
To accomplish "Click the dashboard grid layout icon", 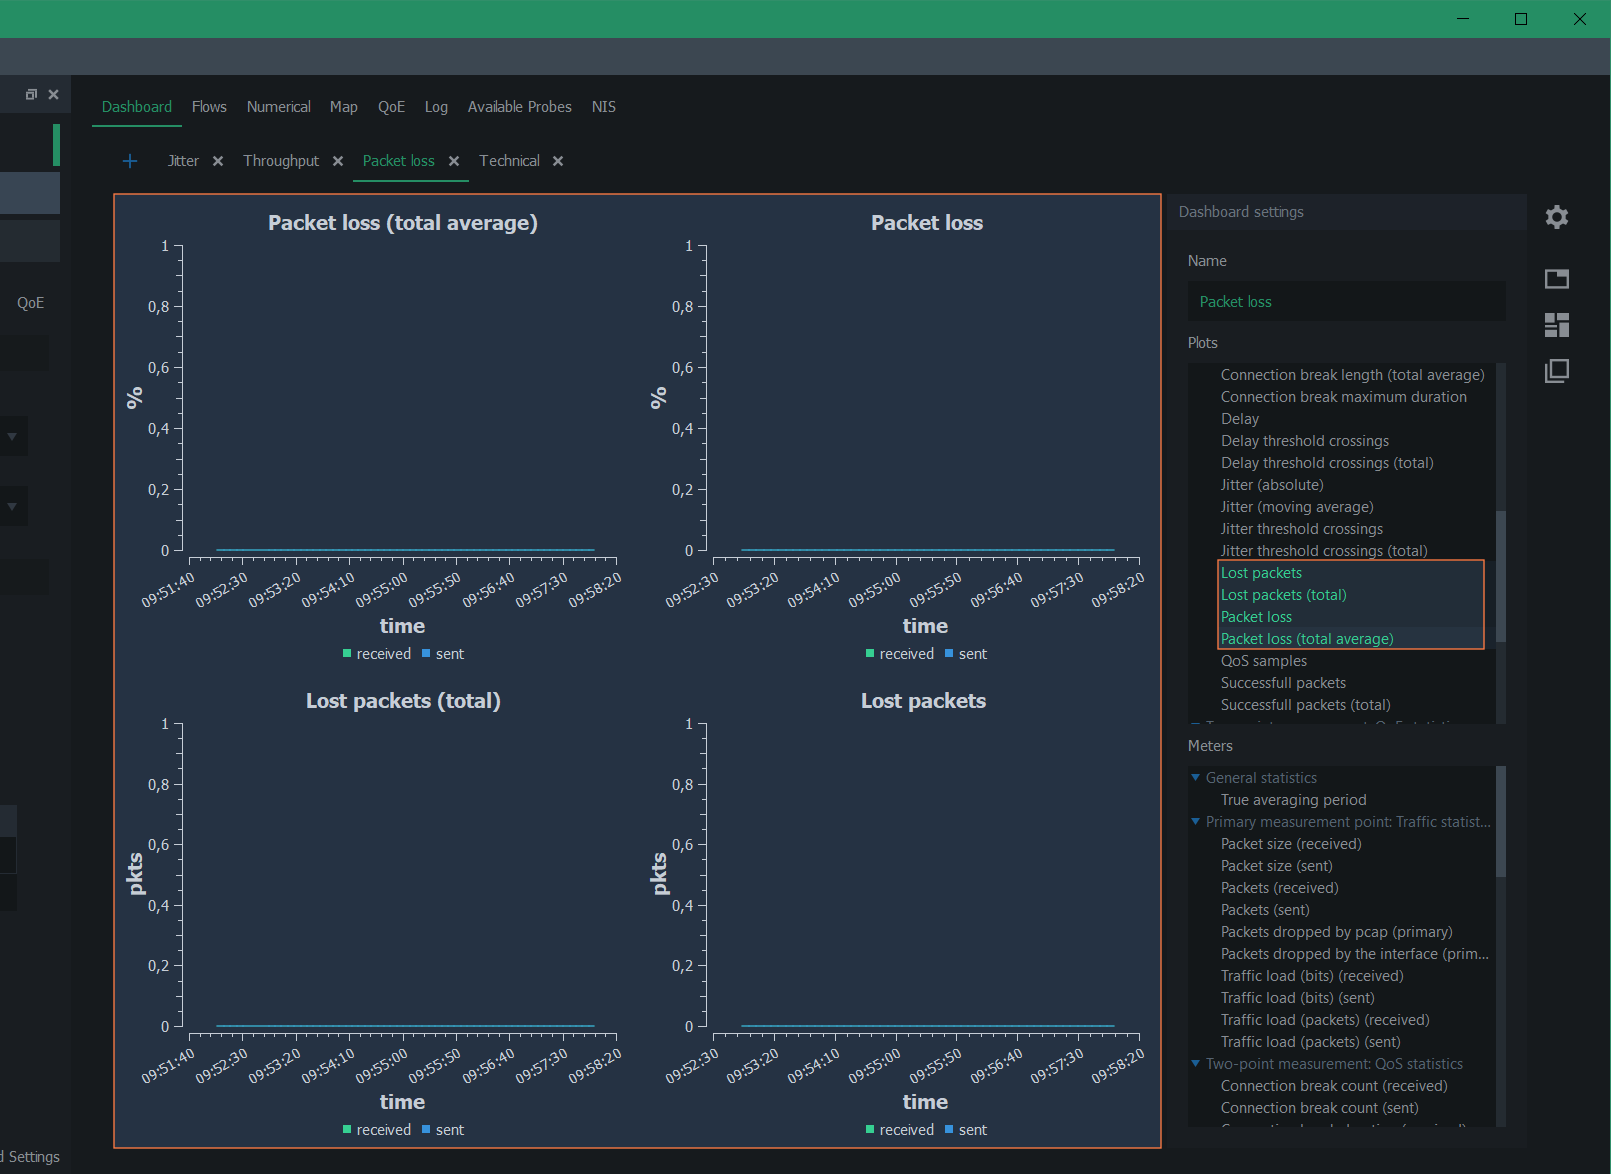I will [x=1556, y=325].
